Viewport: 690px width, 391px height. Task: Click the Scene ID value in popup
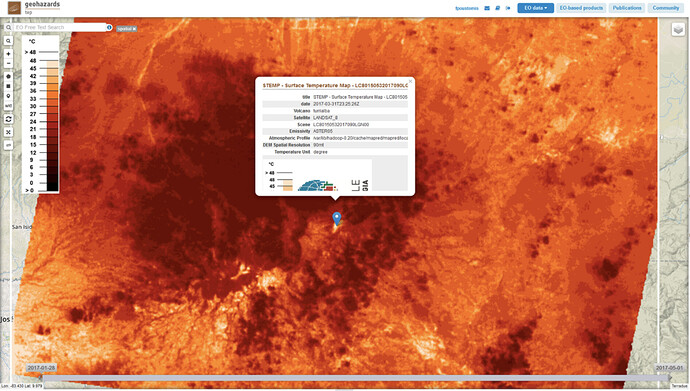[x=341, y=124]
